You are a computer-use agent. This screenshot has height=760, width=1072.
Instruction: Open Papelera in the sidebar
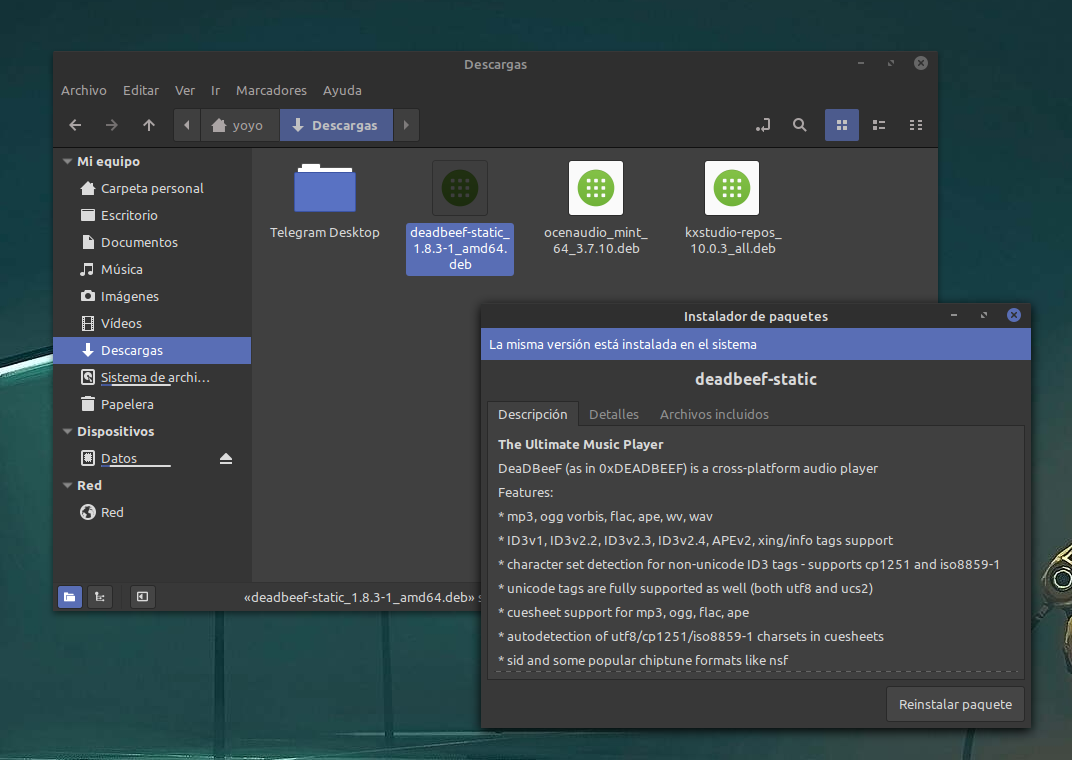[127, 405]
